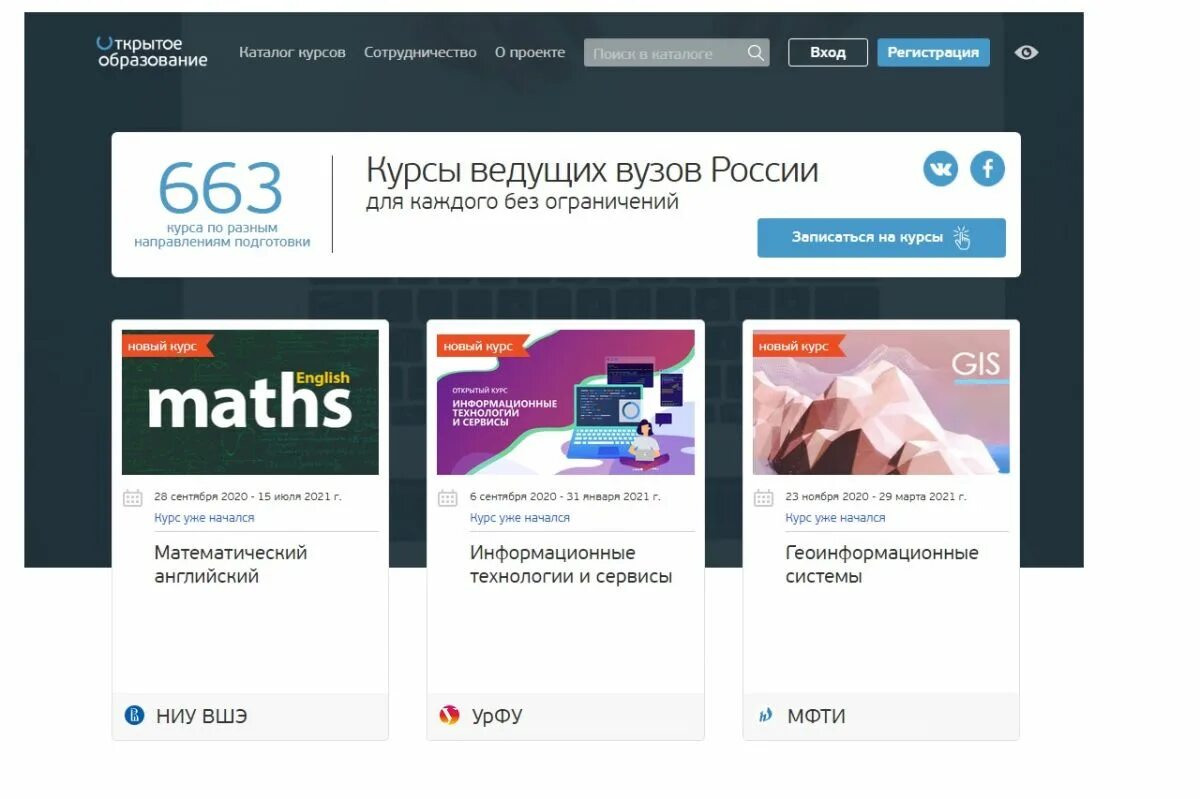Open the VK social network icon
1200x799 pixels.
tap(940, 169)
